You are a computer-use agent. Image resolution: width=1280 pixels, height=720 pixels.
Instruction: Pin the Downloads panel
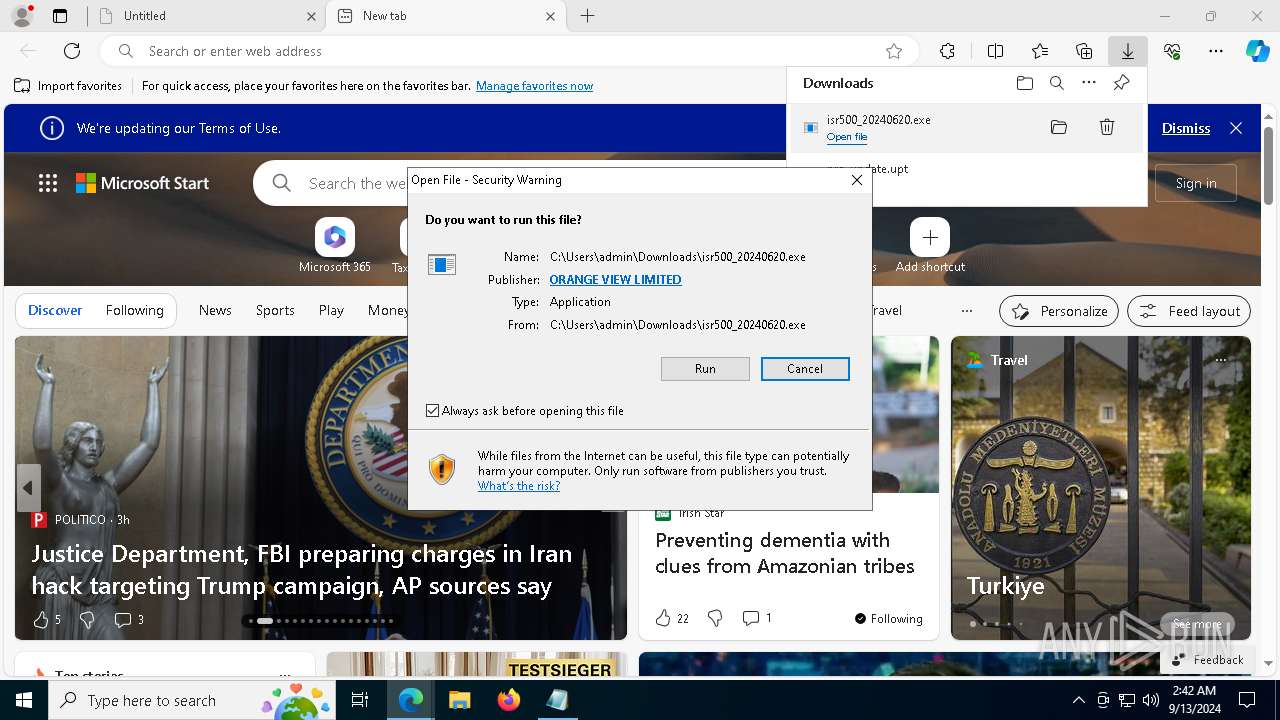pyautogui.click(x=1121, y=83)
